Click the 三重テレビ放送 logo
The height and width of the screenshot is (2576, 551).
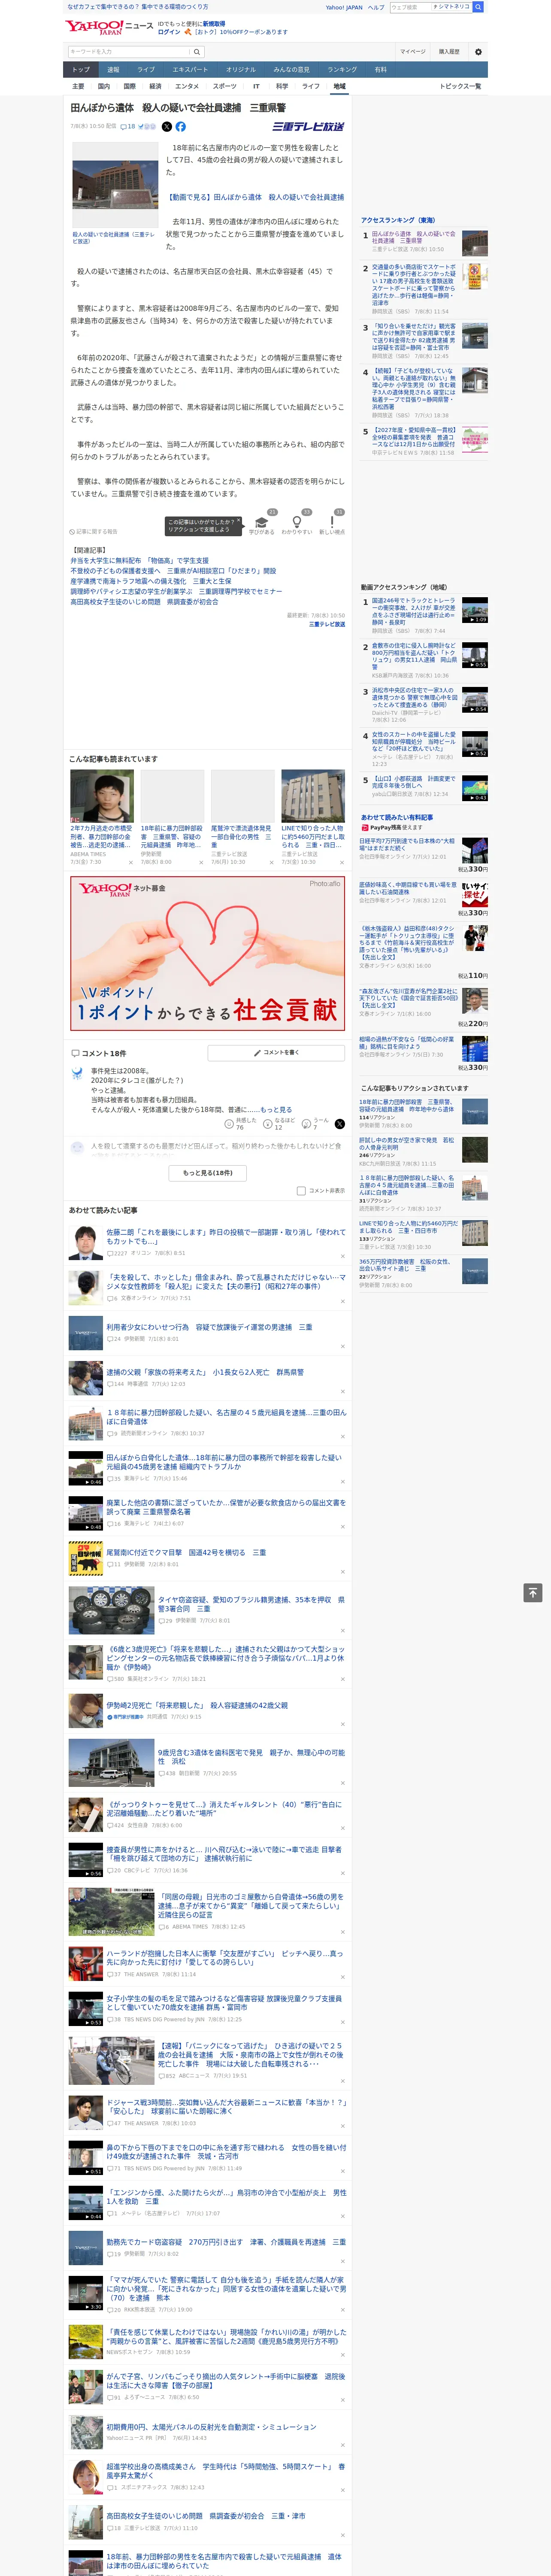pyautogui.click(x=308, y=127)
